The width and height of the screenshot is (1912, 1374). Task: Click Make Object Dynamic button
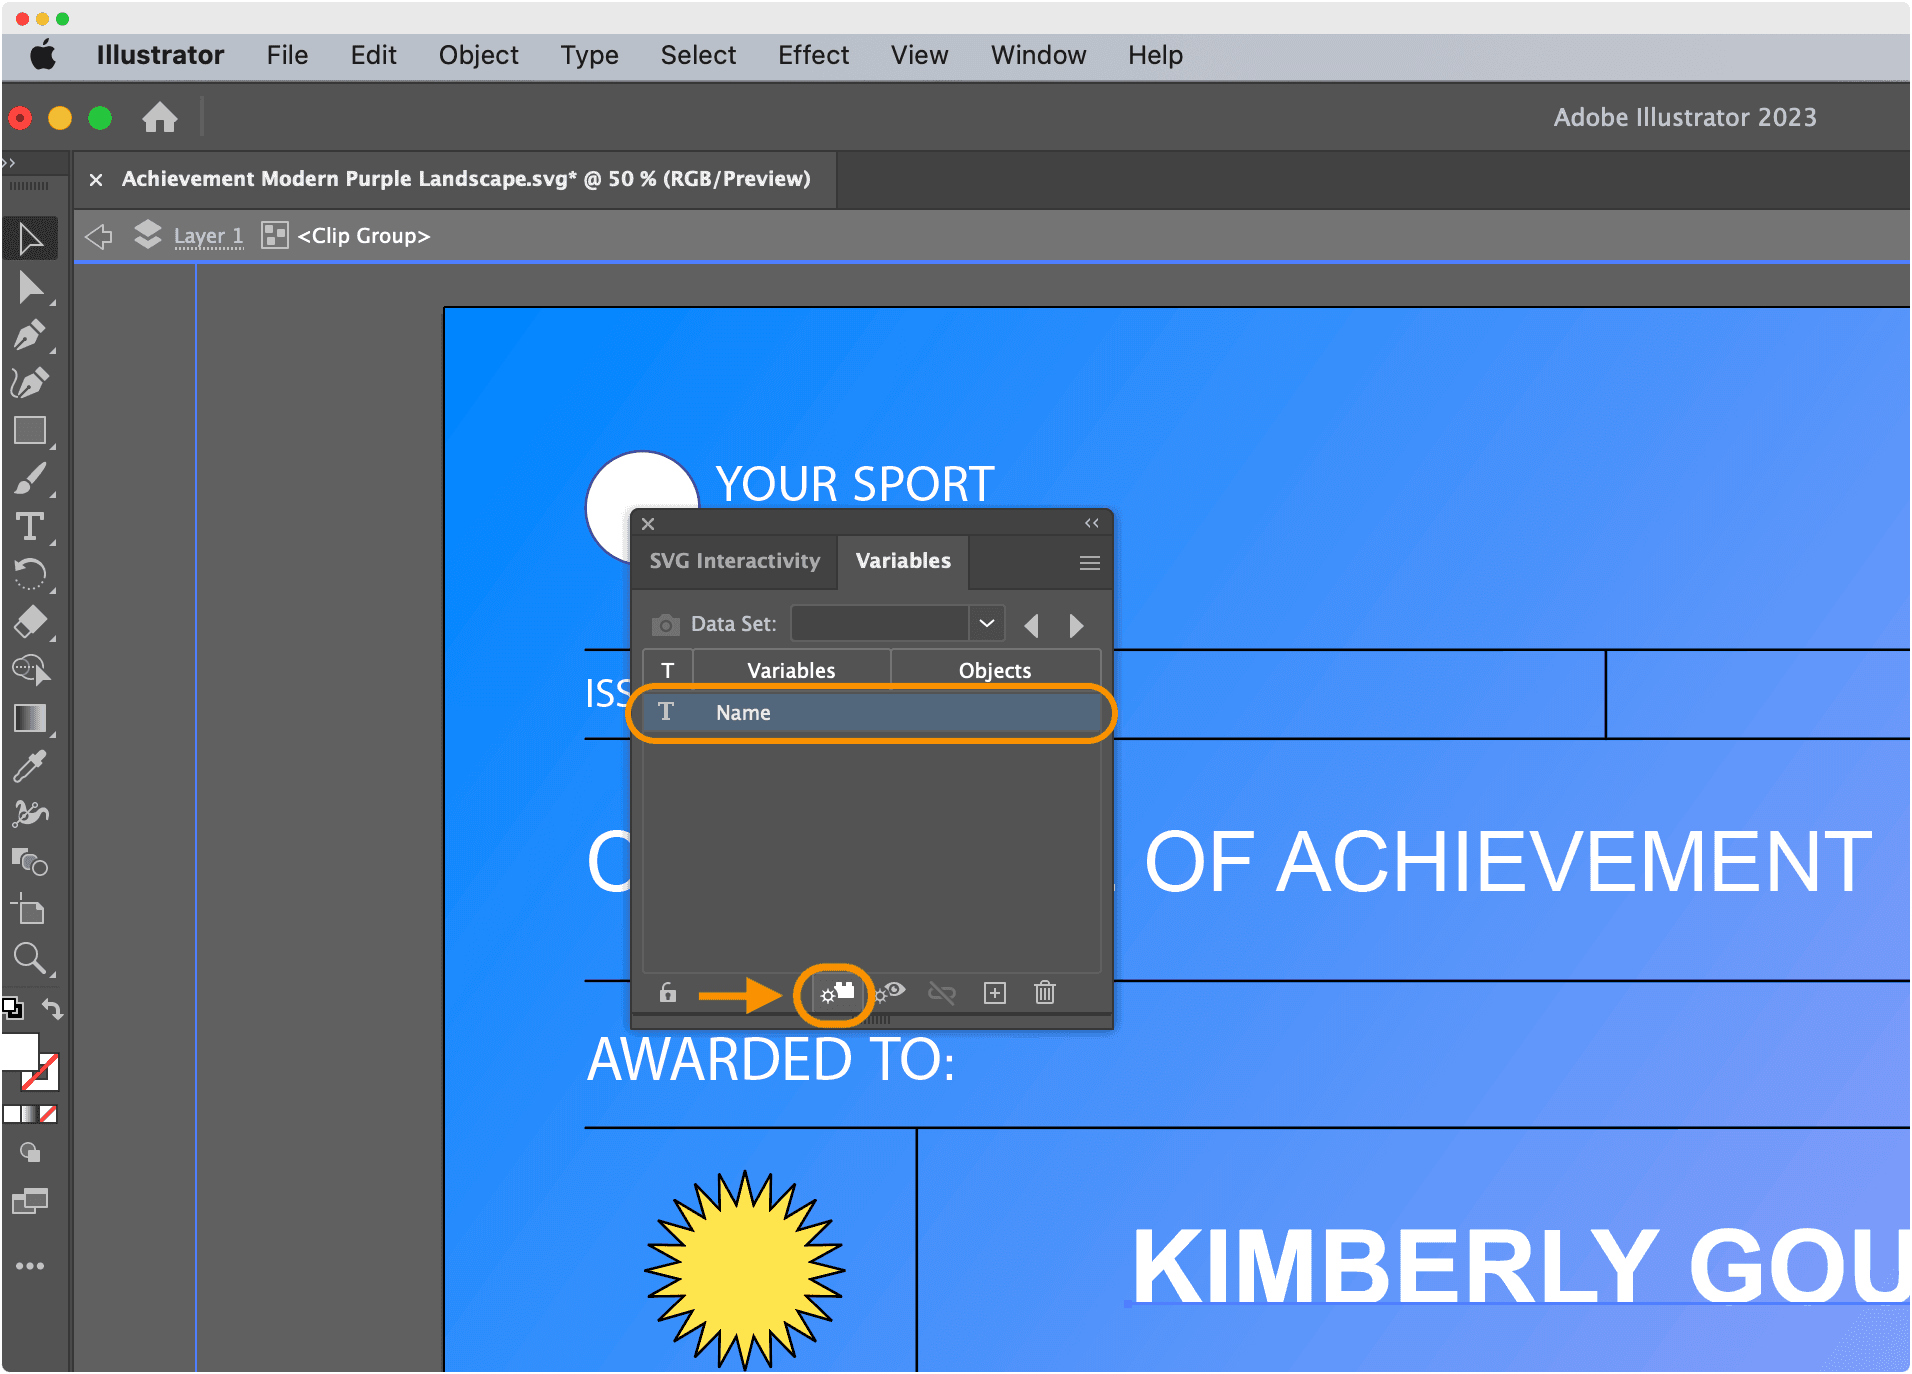tap(837, 993)
